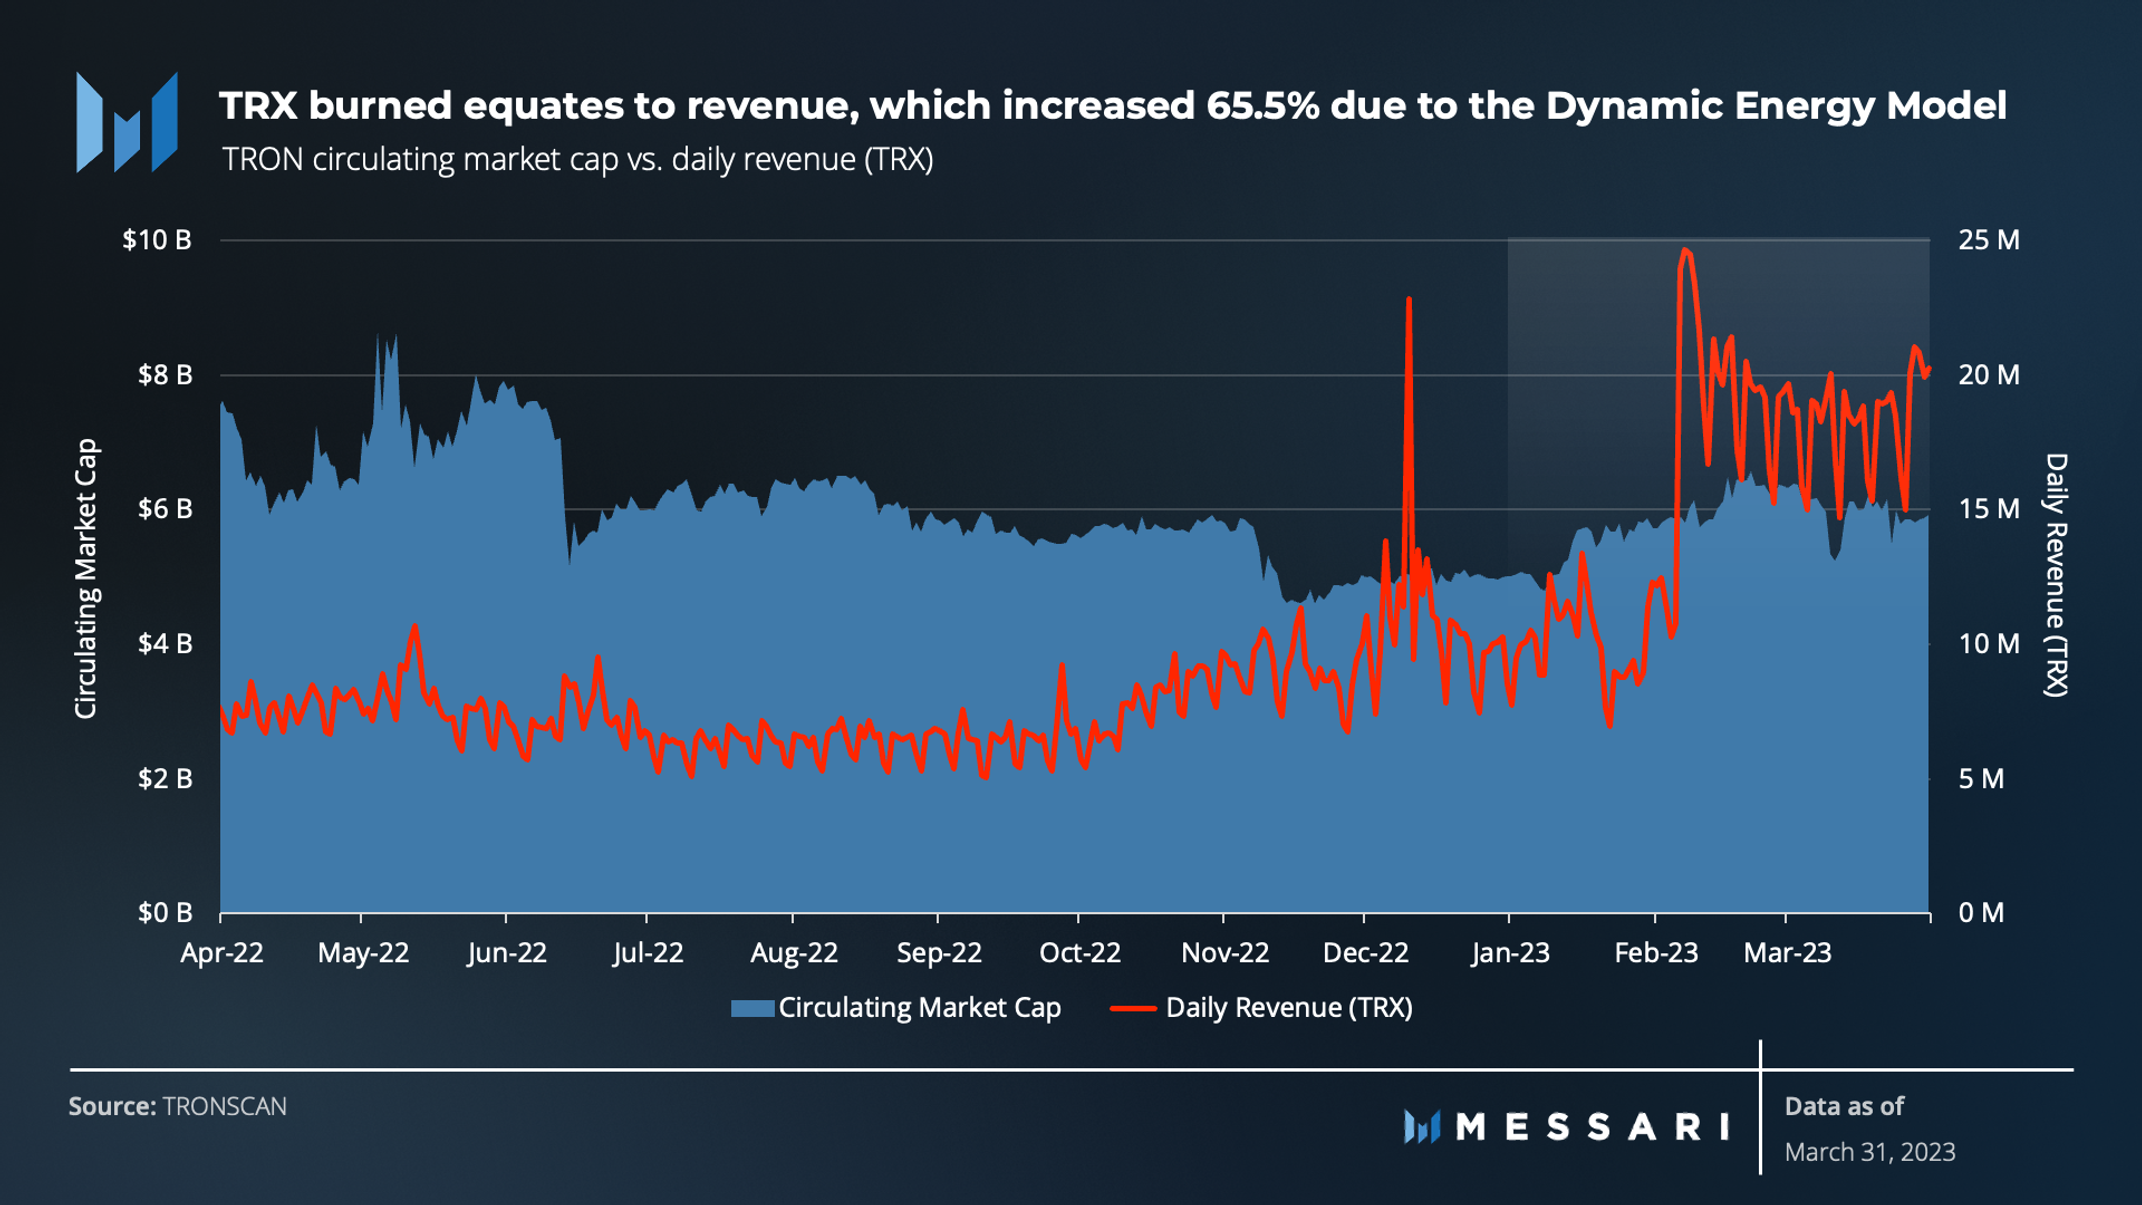Click the Jul-22 x-axis label
Screen dimensions: 2142x1205
pyautogui.click(x=648, y=953)
